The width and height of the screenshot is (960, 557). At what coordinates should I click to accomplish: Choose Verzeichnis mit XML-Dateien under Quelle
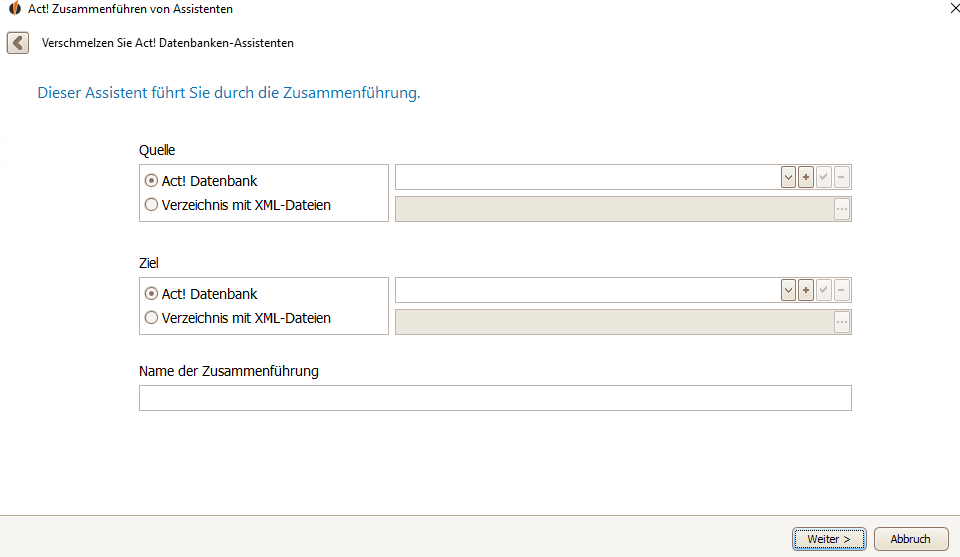(x=152, y=205)
